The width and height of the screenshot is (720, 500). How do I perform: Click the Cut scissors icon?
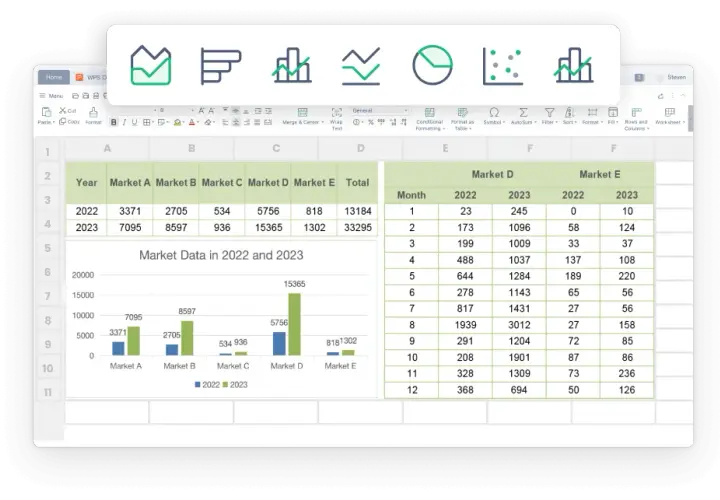point(62,110)
